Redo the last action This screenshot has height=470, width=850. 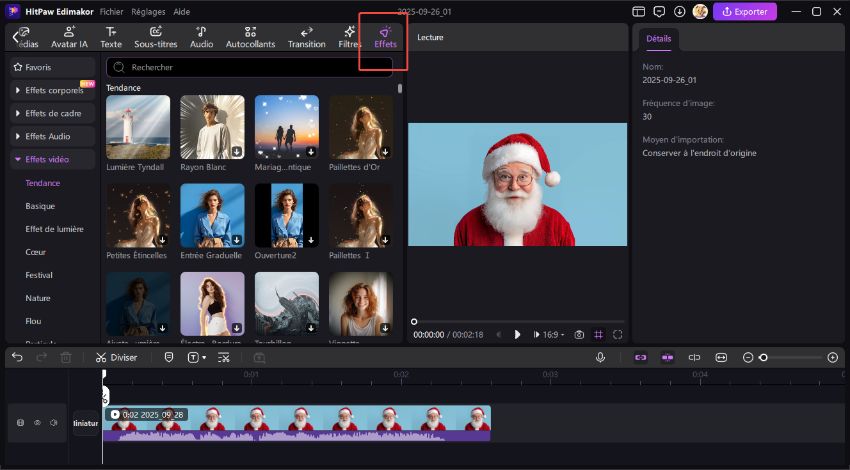(41, 357)
